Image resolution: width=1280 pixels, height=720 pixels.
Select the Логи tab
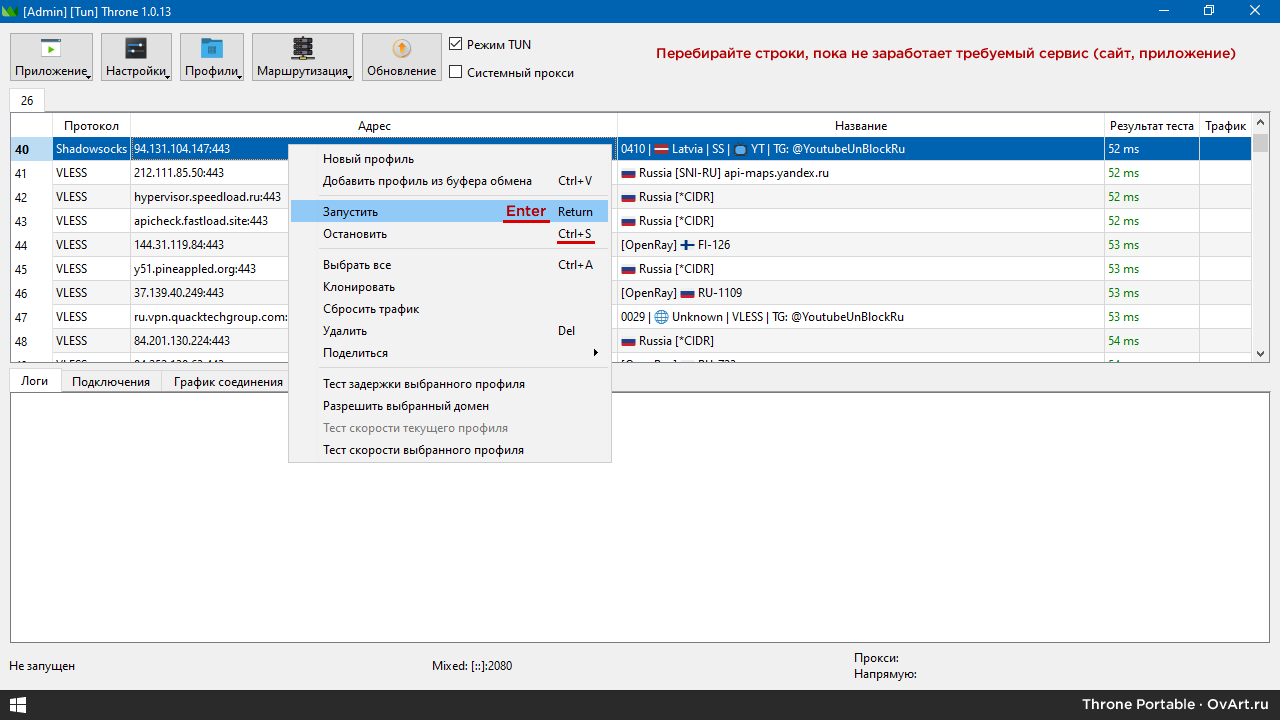(35, 382)
